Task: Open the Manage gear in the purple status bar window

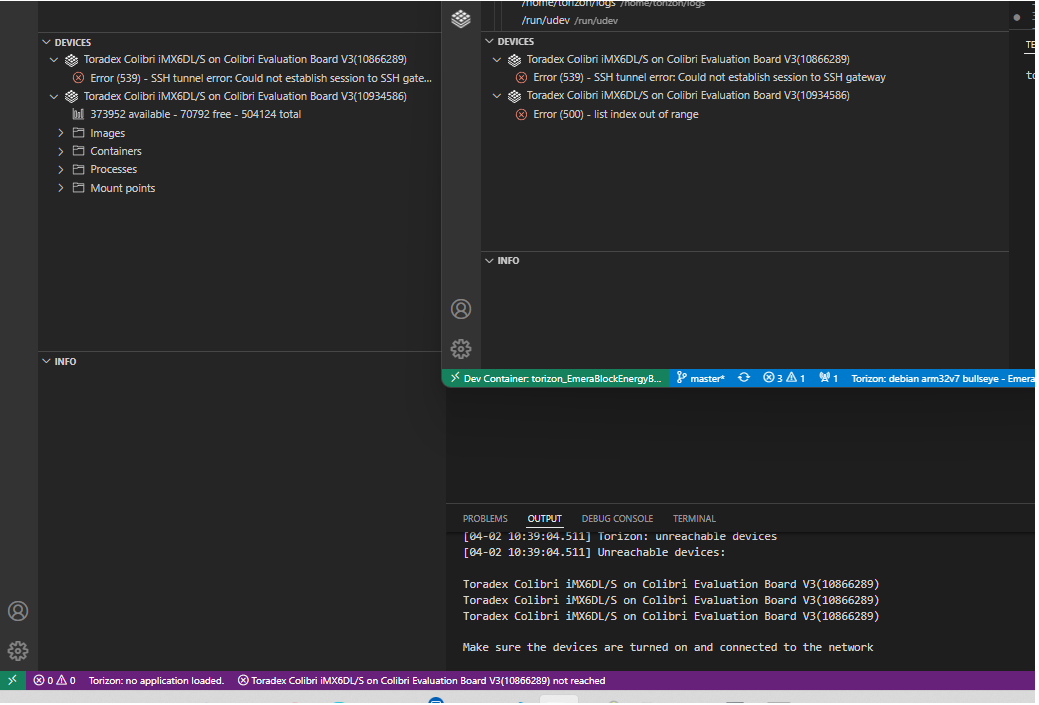Action: click(x=18, y=651)
